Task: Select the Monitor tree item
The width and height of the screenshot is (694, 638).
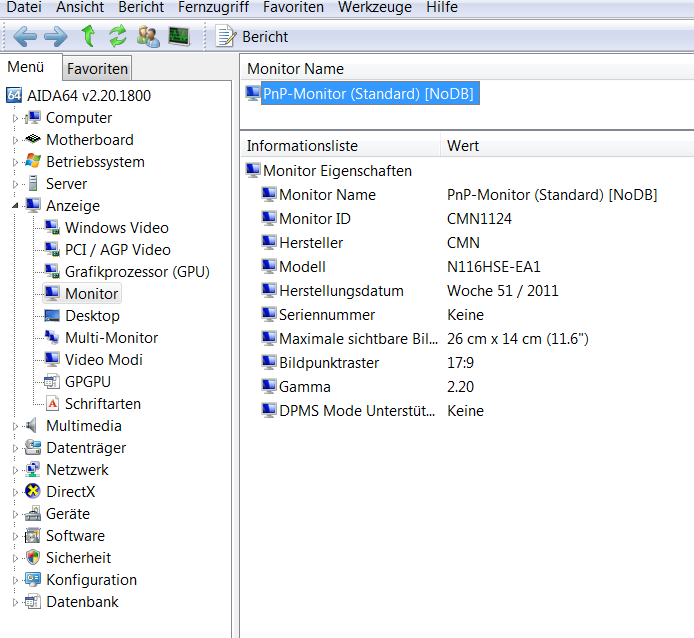Action: (x=91, y=294)
